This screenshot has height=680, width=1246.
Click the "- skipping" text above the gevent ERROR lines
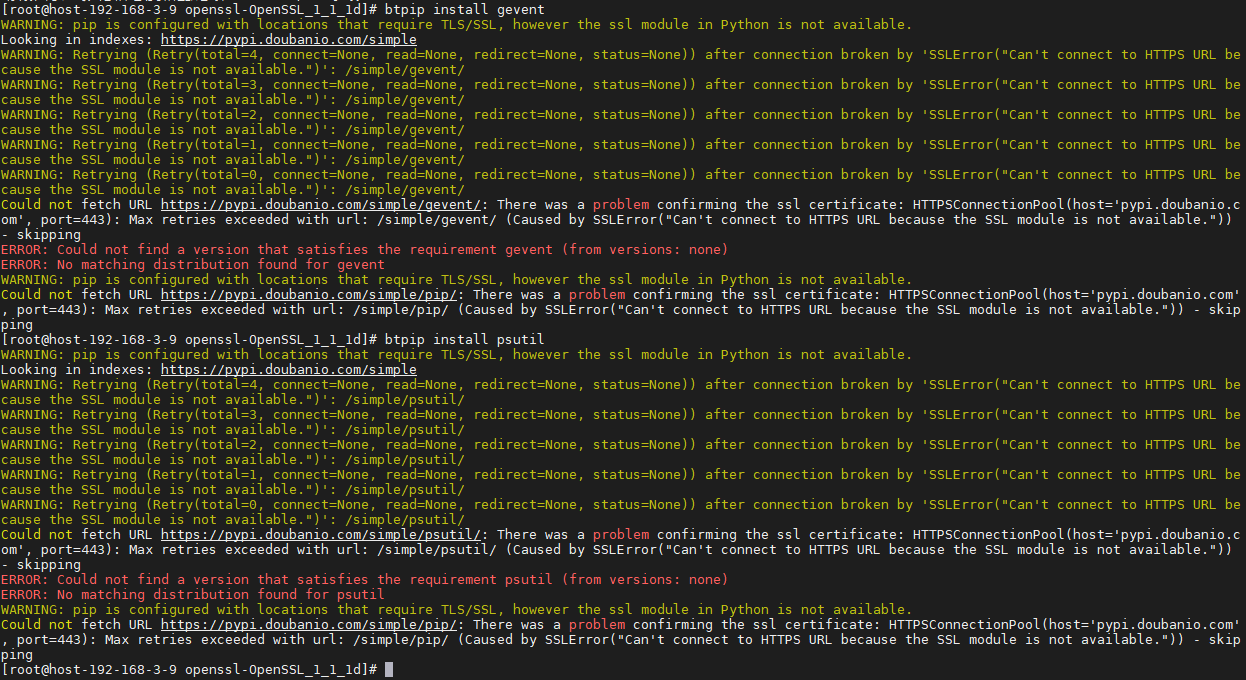pos(41,235)
